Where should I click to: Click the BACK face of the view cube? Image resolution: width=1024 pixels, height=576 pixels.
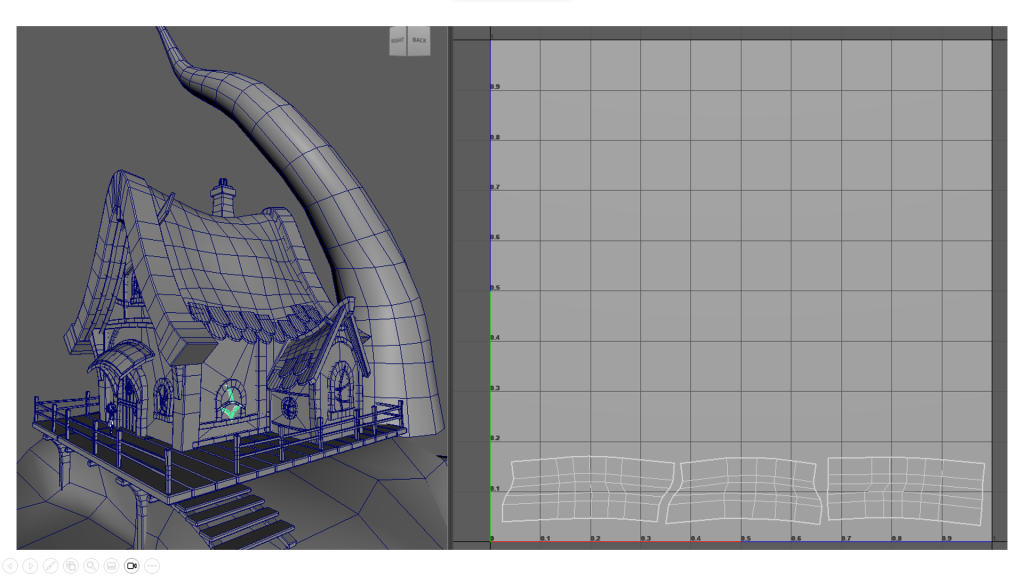click(419, 41)
